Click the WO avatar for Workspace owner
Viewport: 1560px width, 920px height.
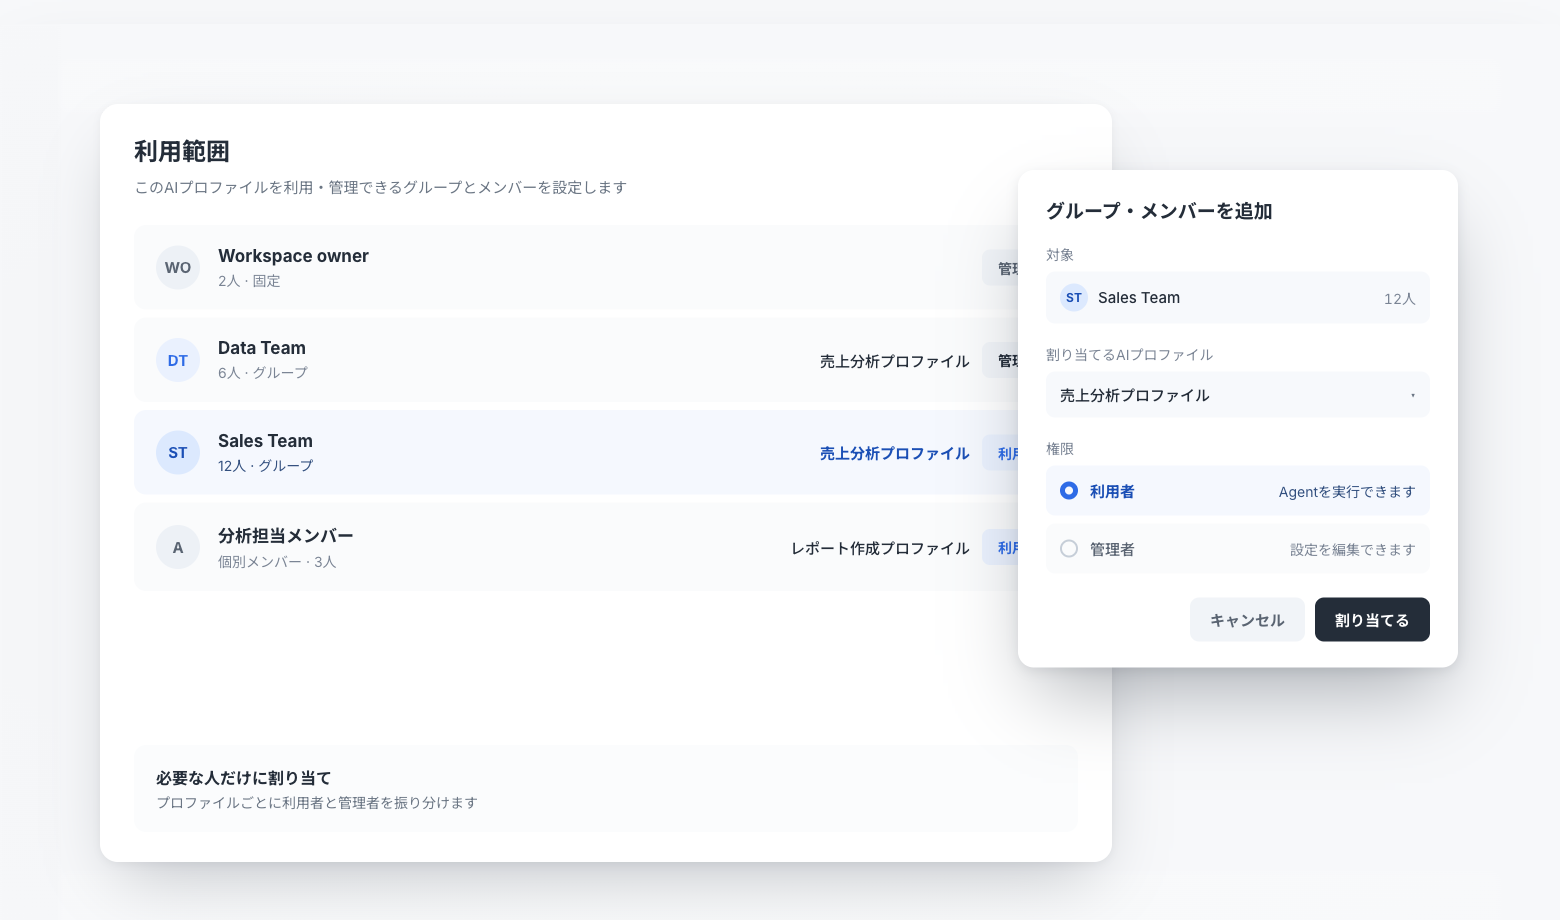[178, 267]
